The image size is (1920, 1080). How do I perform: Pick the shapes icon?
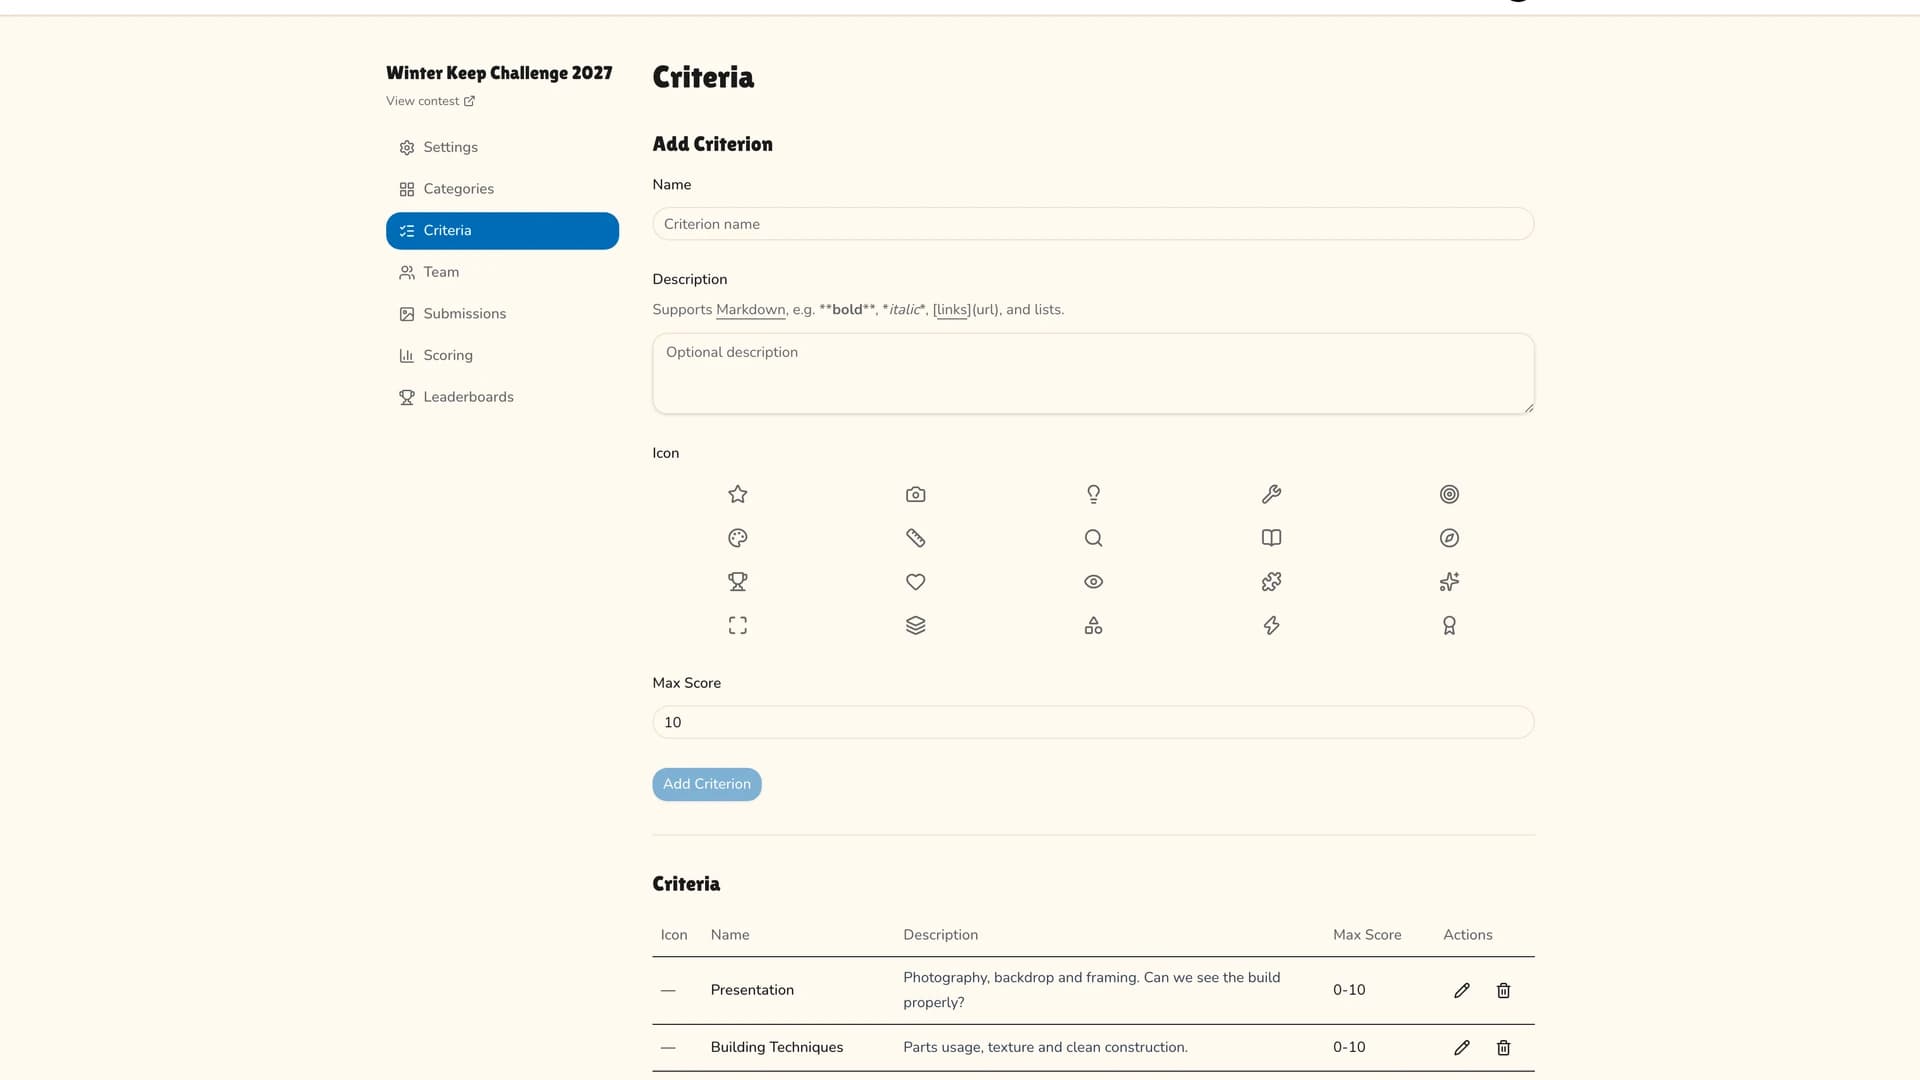point(1093,626)
